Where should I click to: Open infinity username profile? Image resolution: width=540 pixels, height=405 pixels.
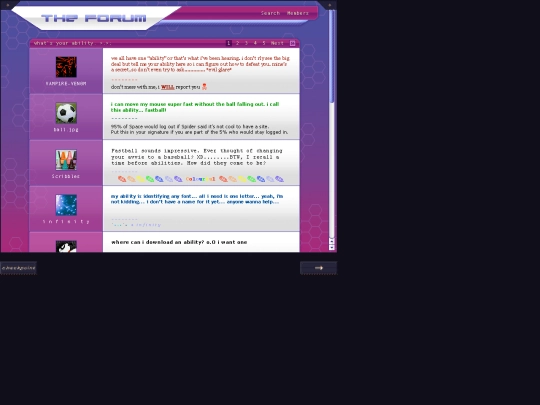pyautogui.click(x=66, y=222)
